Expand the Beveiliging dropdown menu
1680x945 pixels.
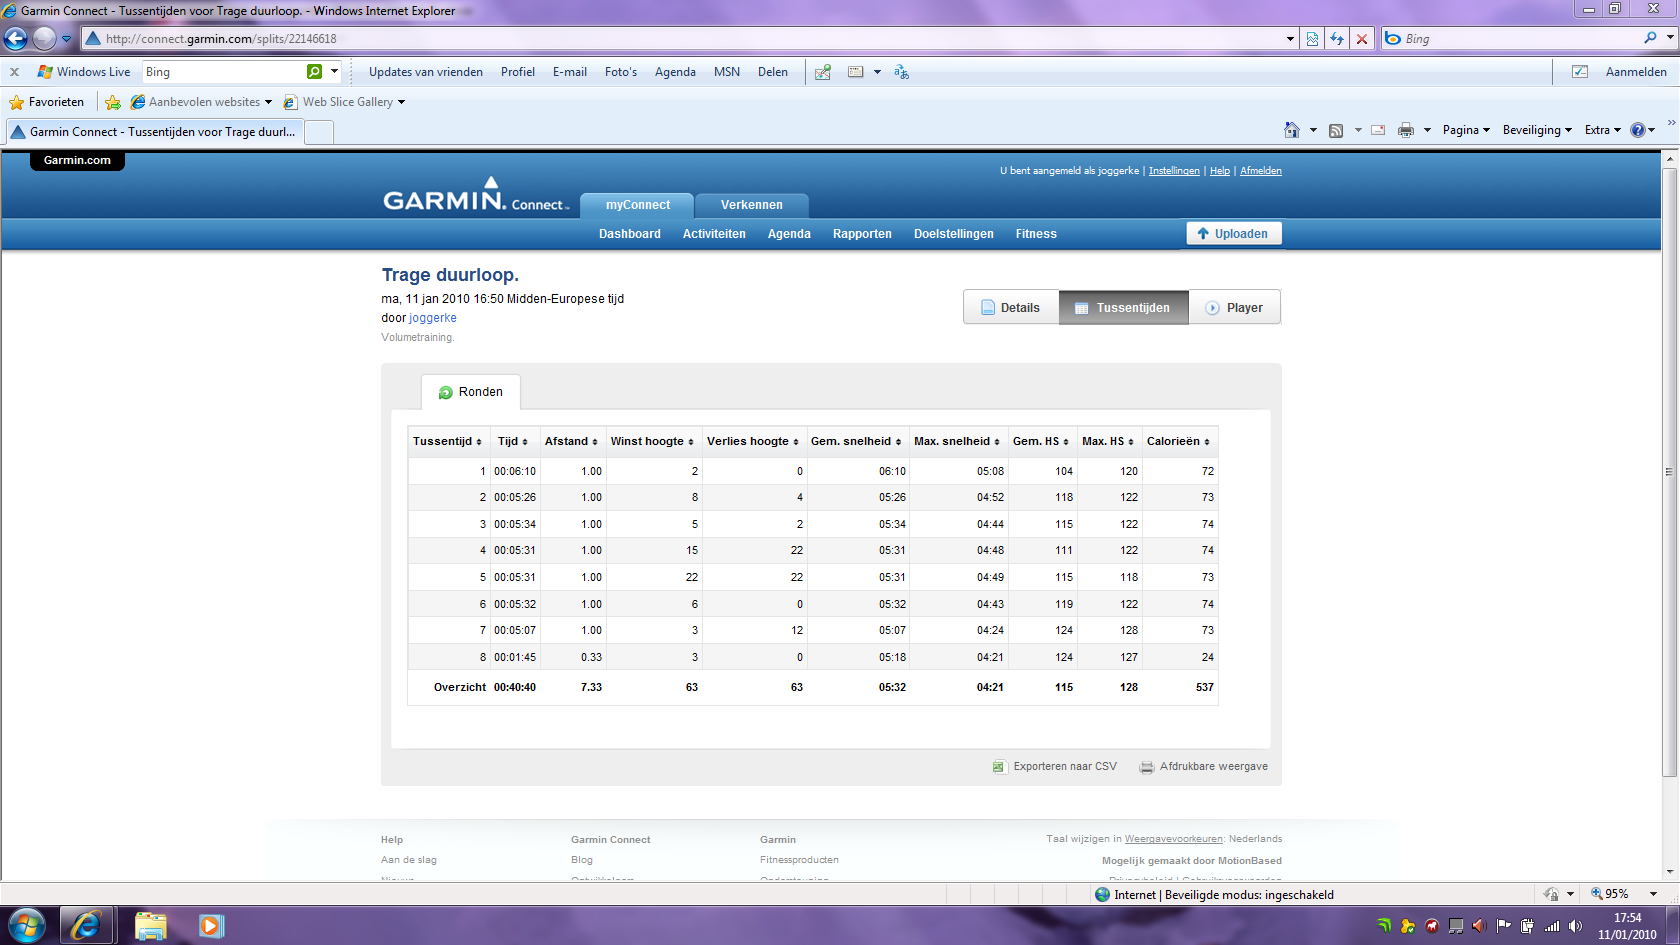(x=1537, y=130)
